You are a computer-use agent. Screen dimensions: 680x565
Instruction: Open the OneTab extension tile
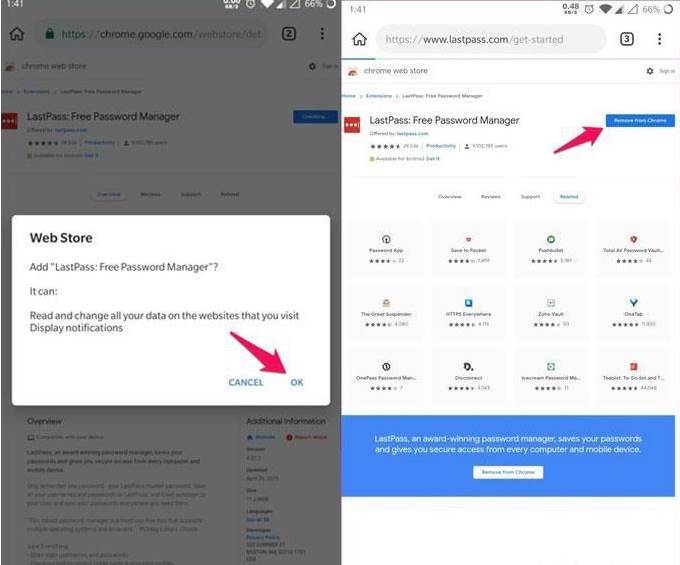tap(634, 312)
